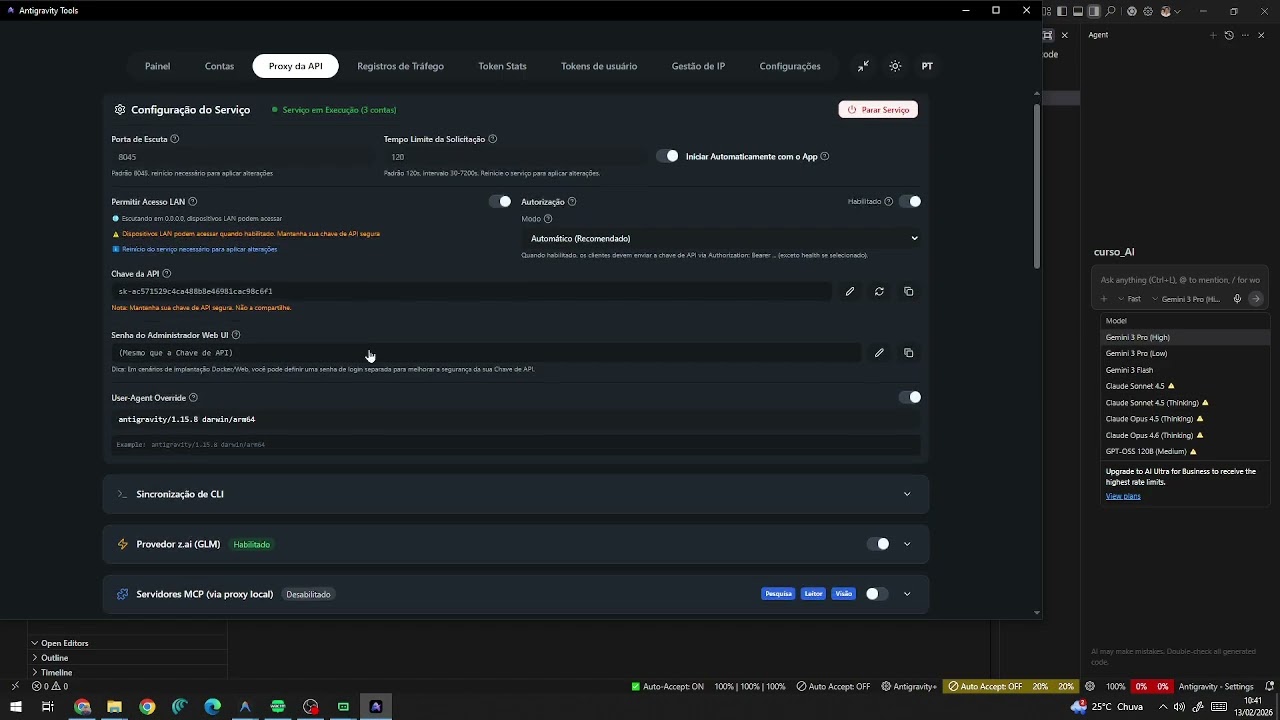Collapse the Open Editors section

(64, 643)
